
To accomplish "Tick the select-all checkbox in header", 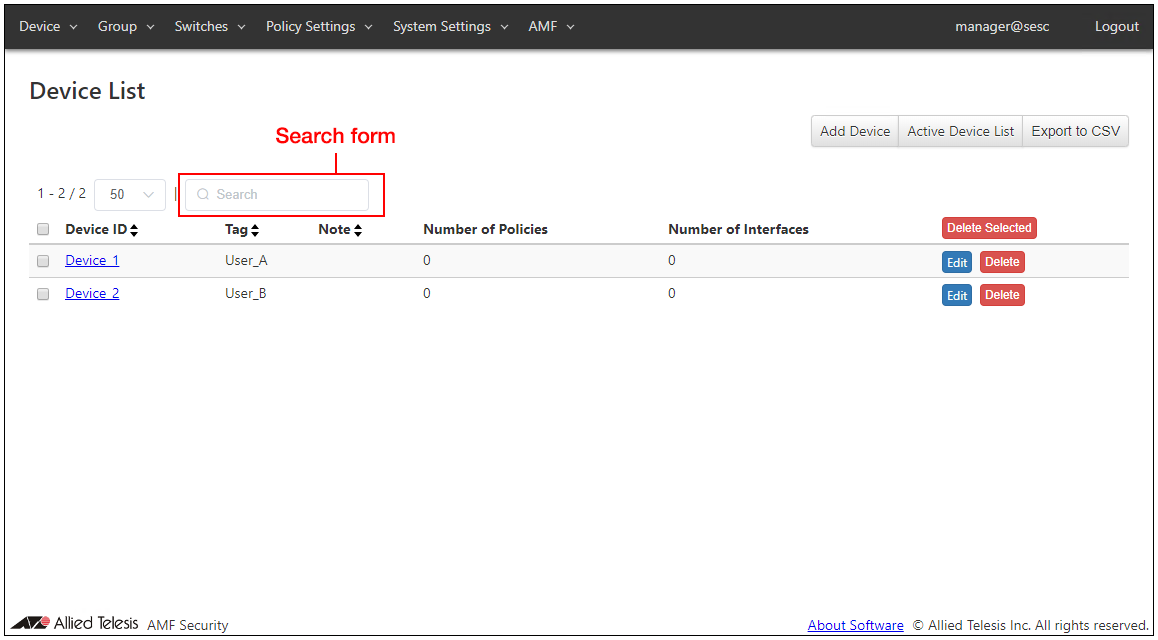I will pyautogui.click(x=43, y=229).
